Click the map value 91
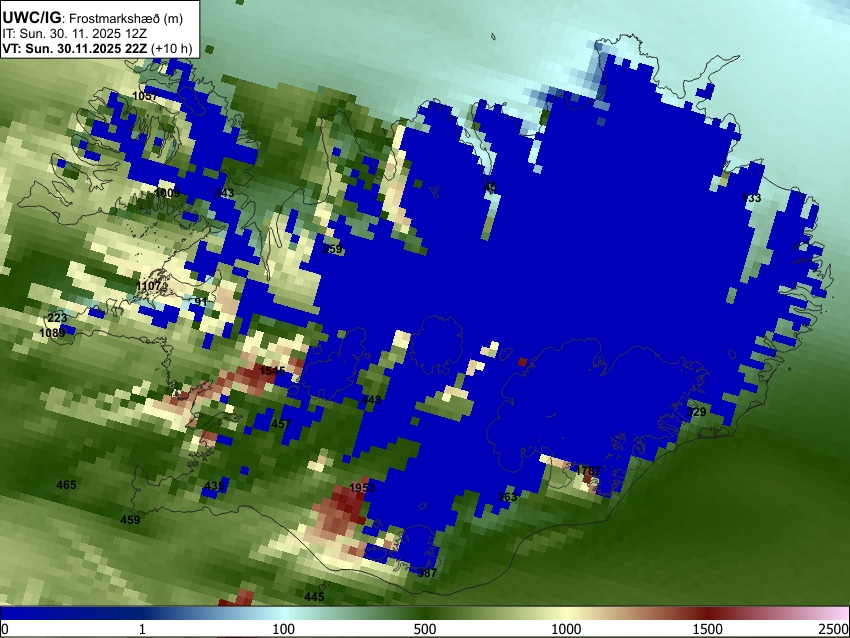Screen dimensions: 850x638 point(201,301)
